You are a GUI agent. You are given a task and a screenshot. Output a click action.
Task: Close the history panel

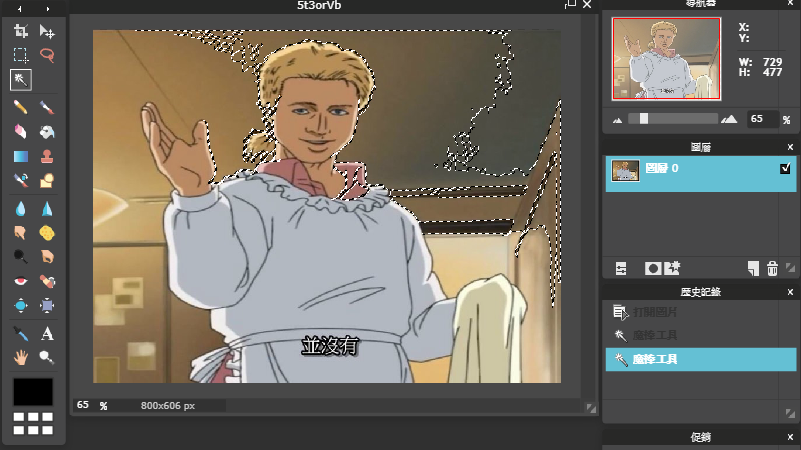coord(790,292)
